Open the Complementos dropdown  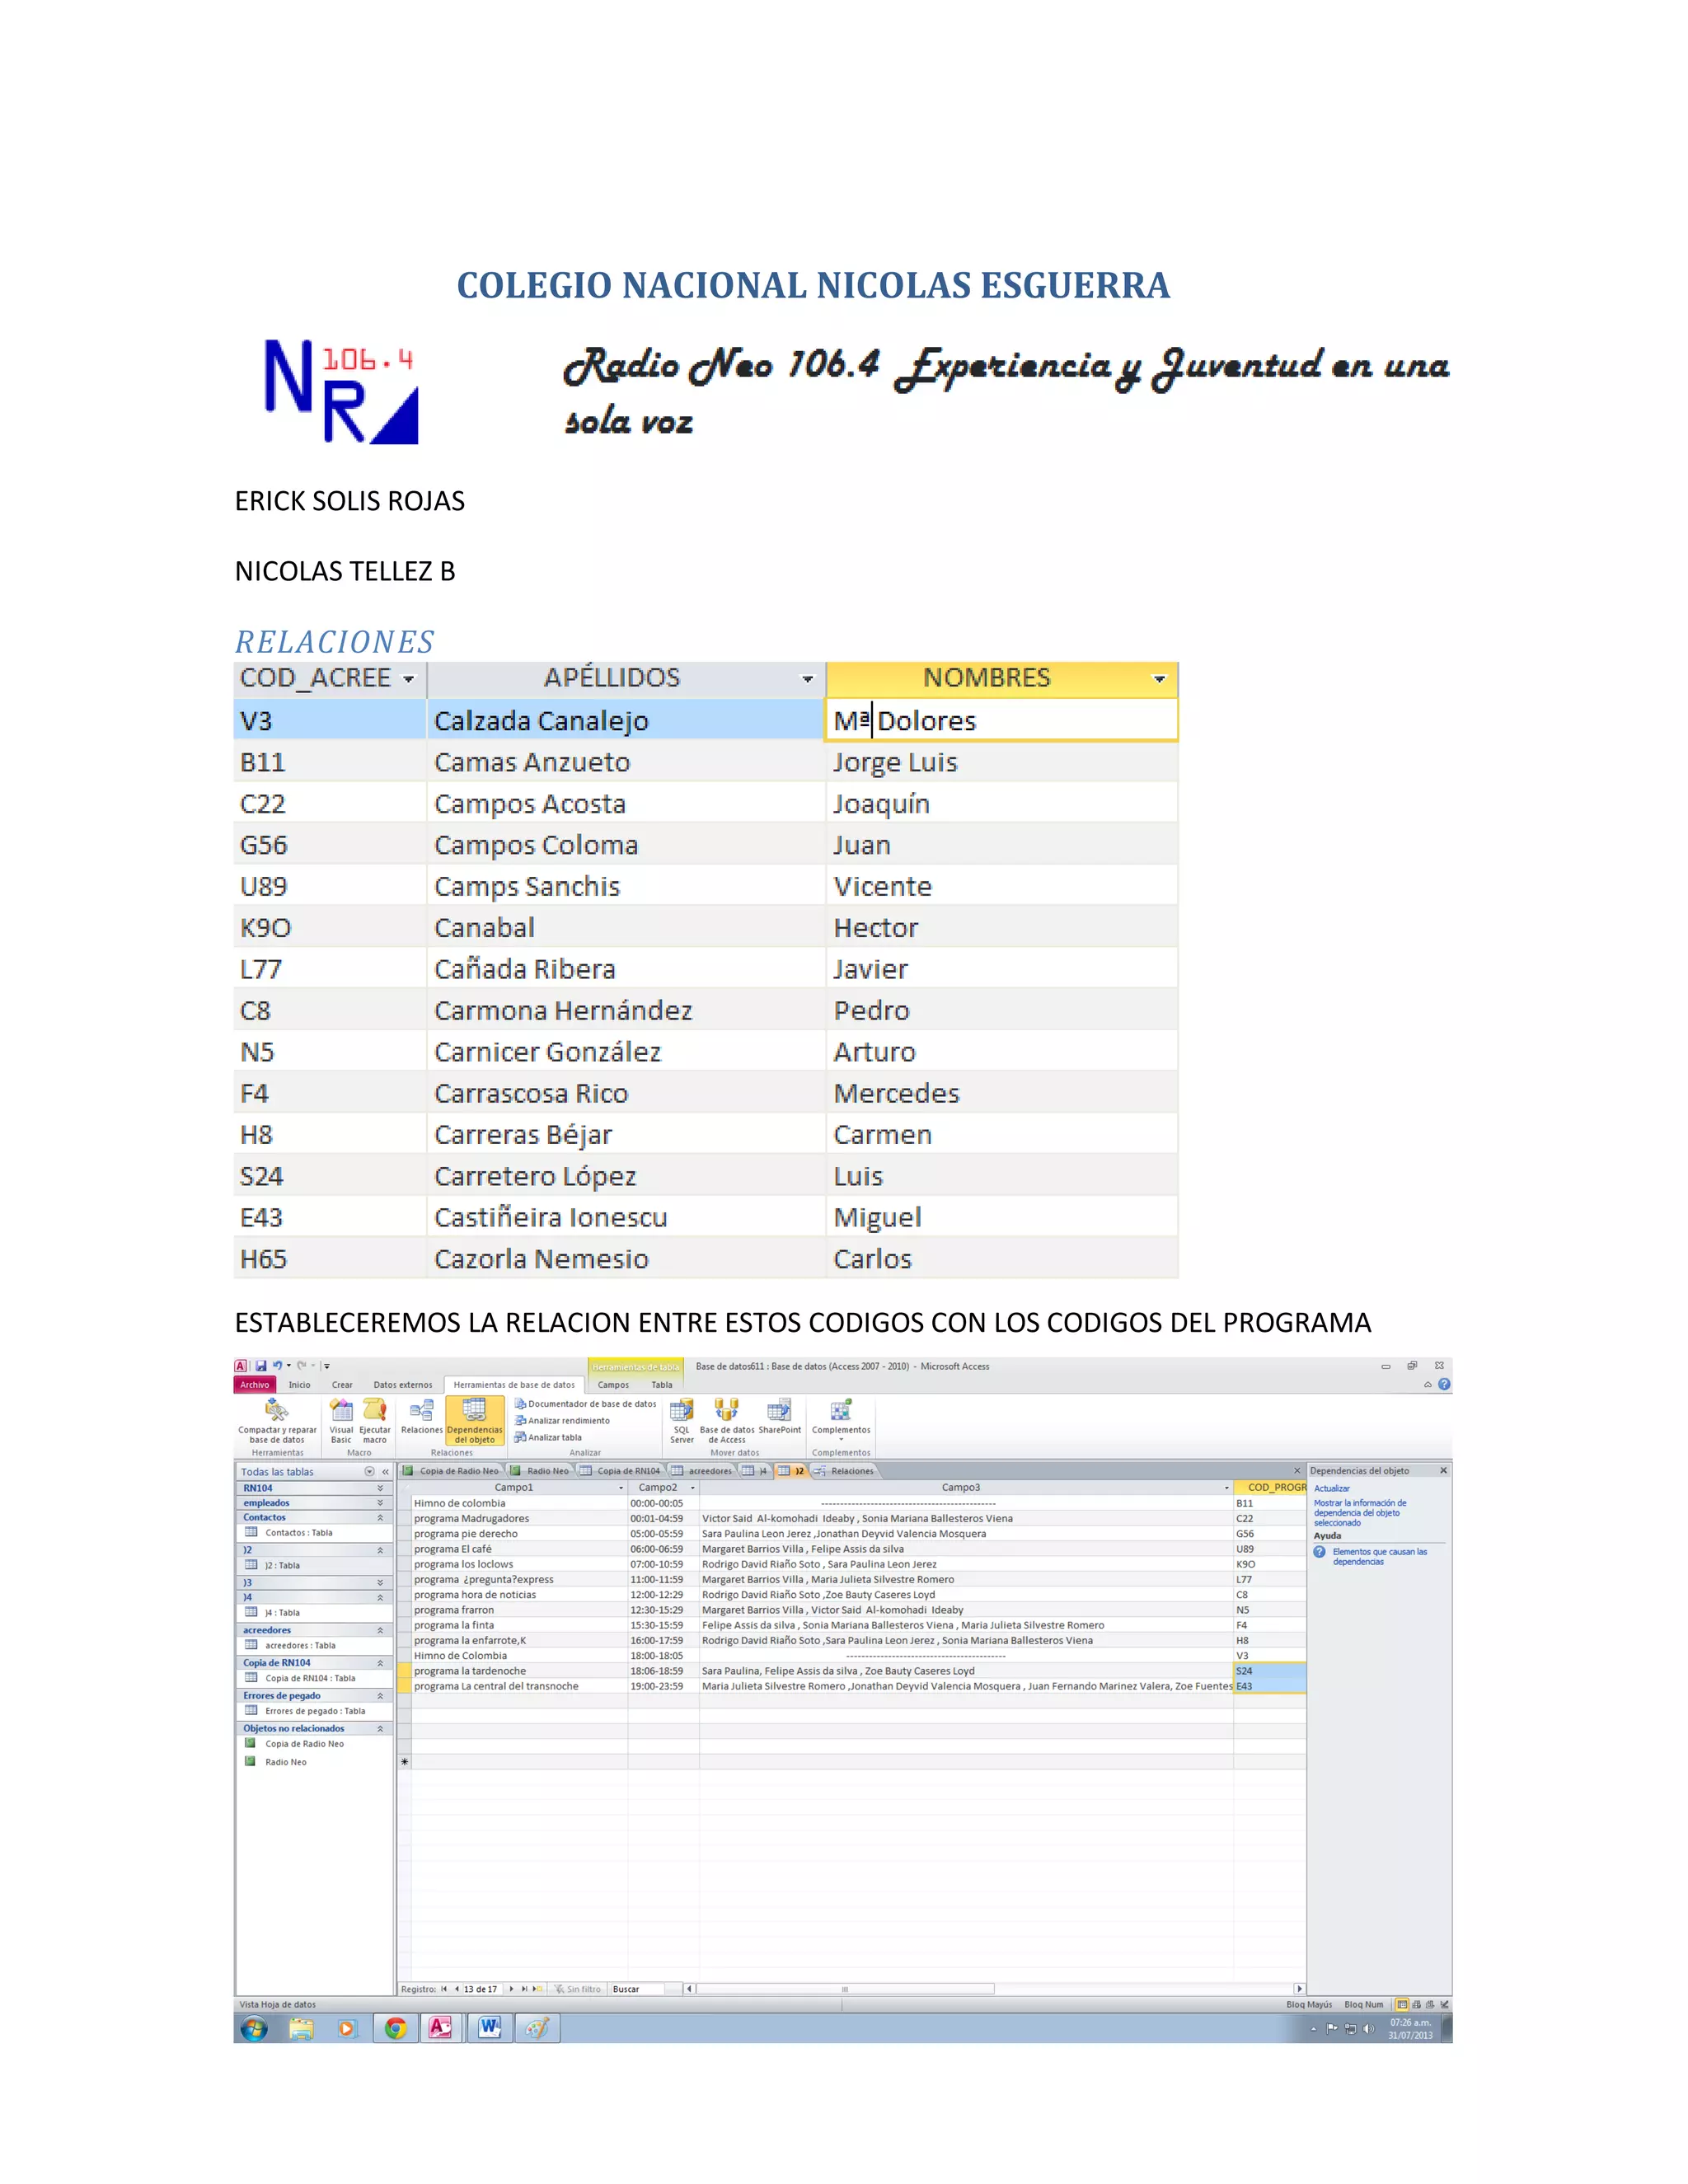coord(841,1420)
